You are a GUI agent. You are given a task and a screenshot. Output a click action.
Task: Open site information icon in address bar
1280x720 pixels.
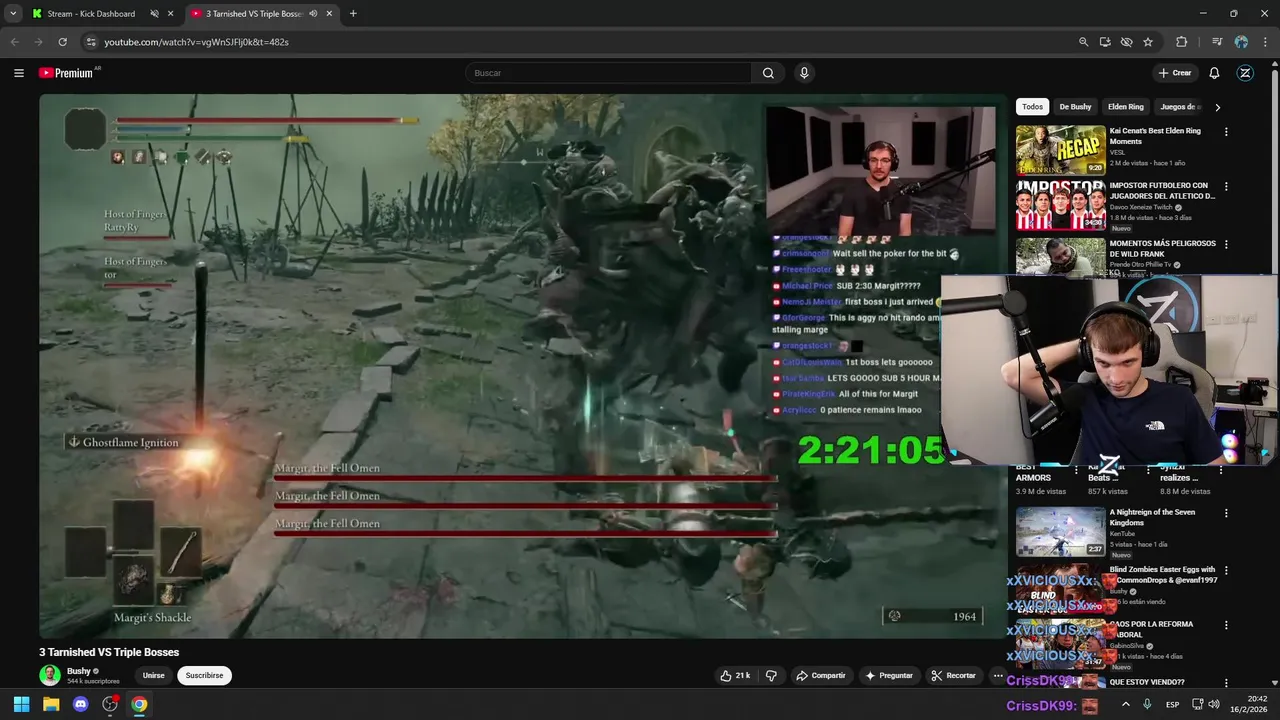click(91, 42)
